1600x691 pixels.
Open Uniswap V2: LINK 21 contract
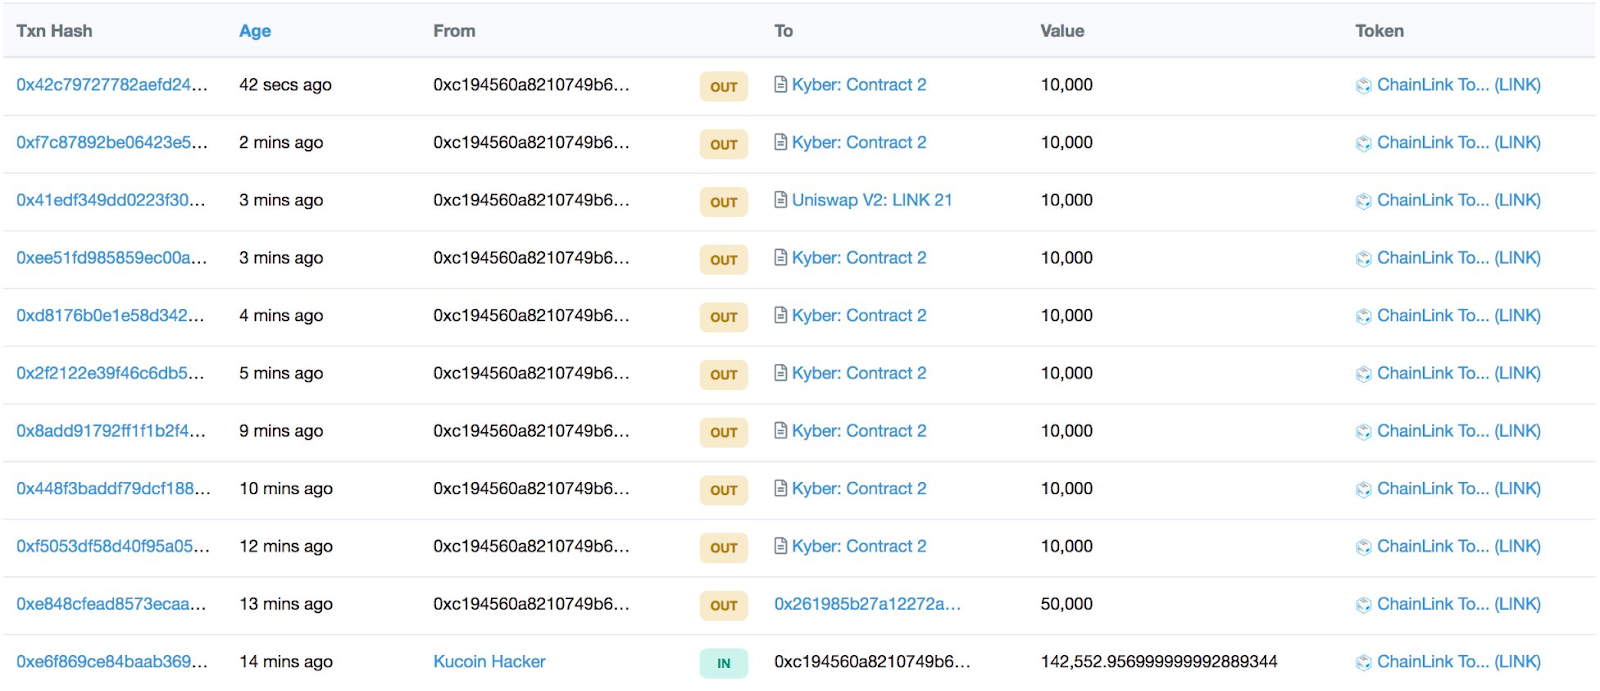(x=872, y=200)
